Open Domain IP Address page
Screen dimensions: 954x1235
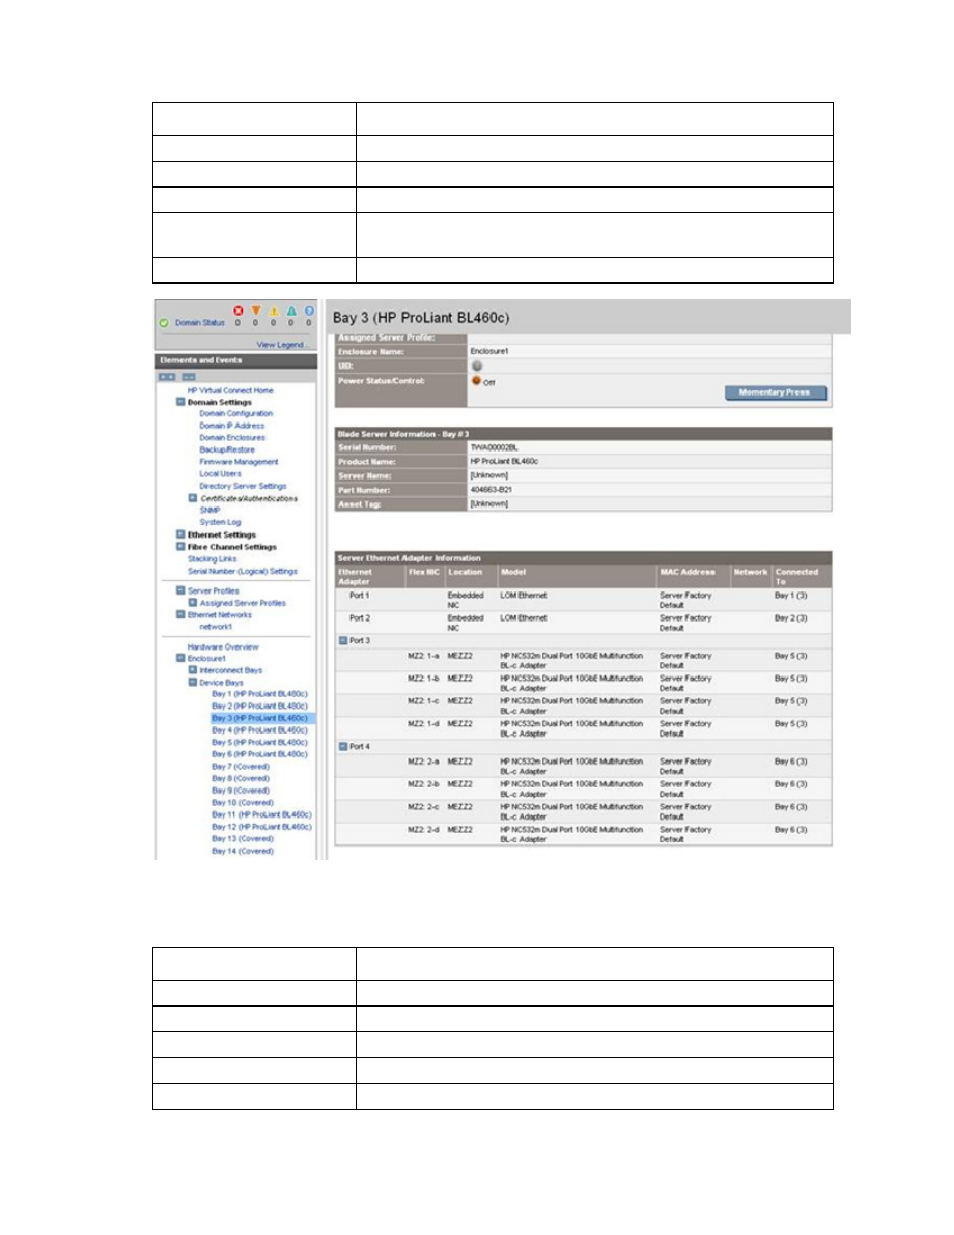[232, 425]
